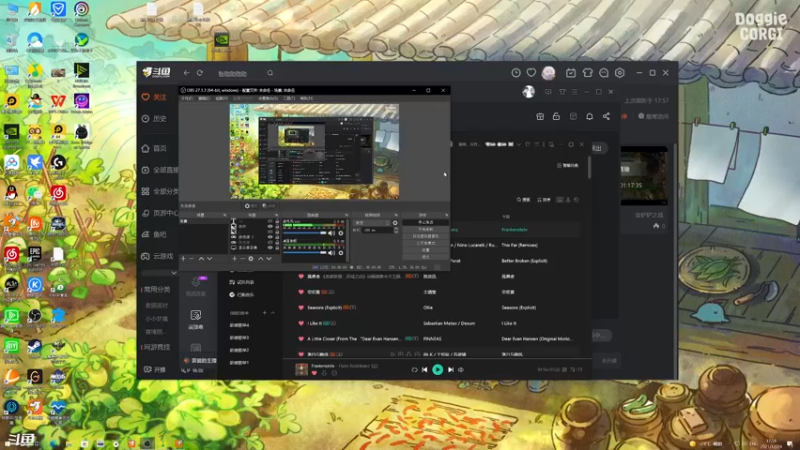
Task: Open music player window dropdown chevron
Action: tap(519, 144)
